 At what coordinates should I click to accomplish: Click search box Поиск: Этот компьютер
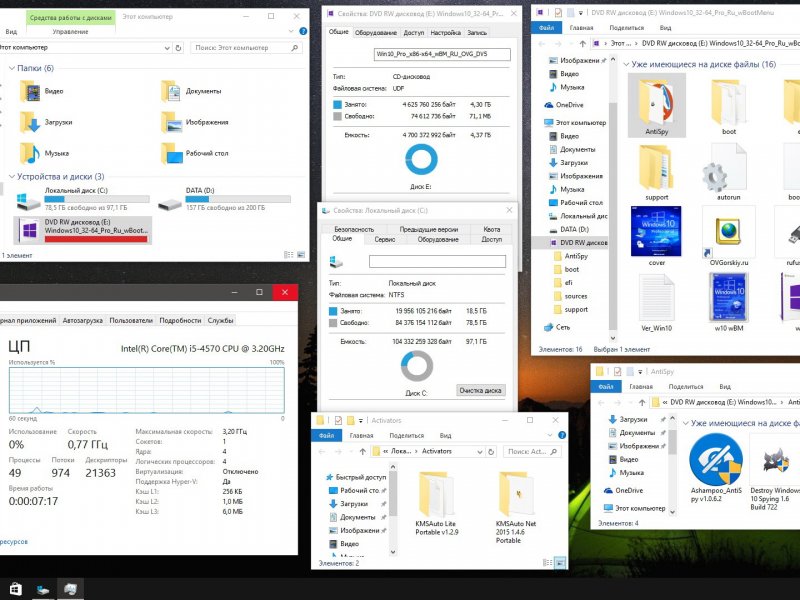point(246,48)
